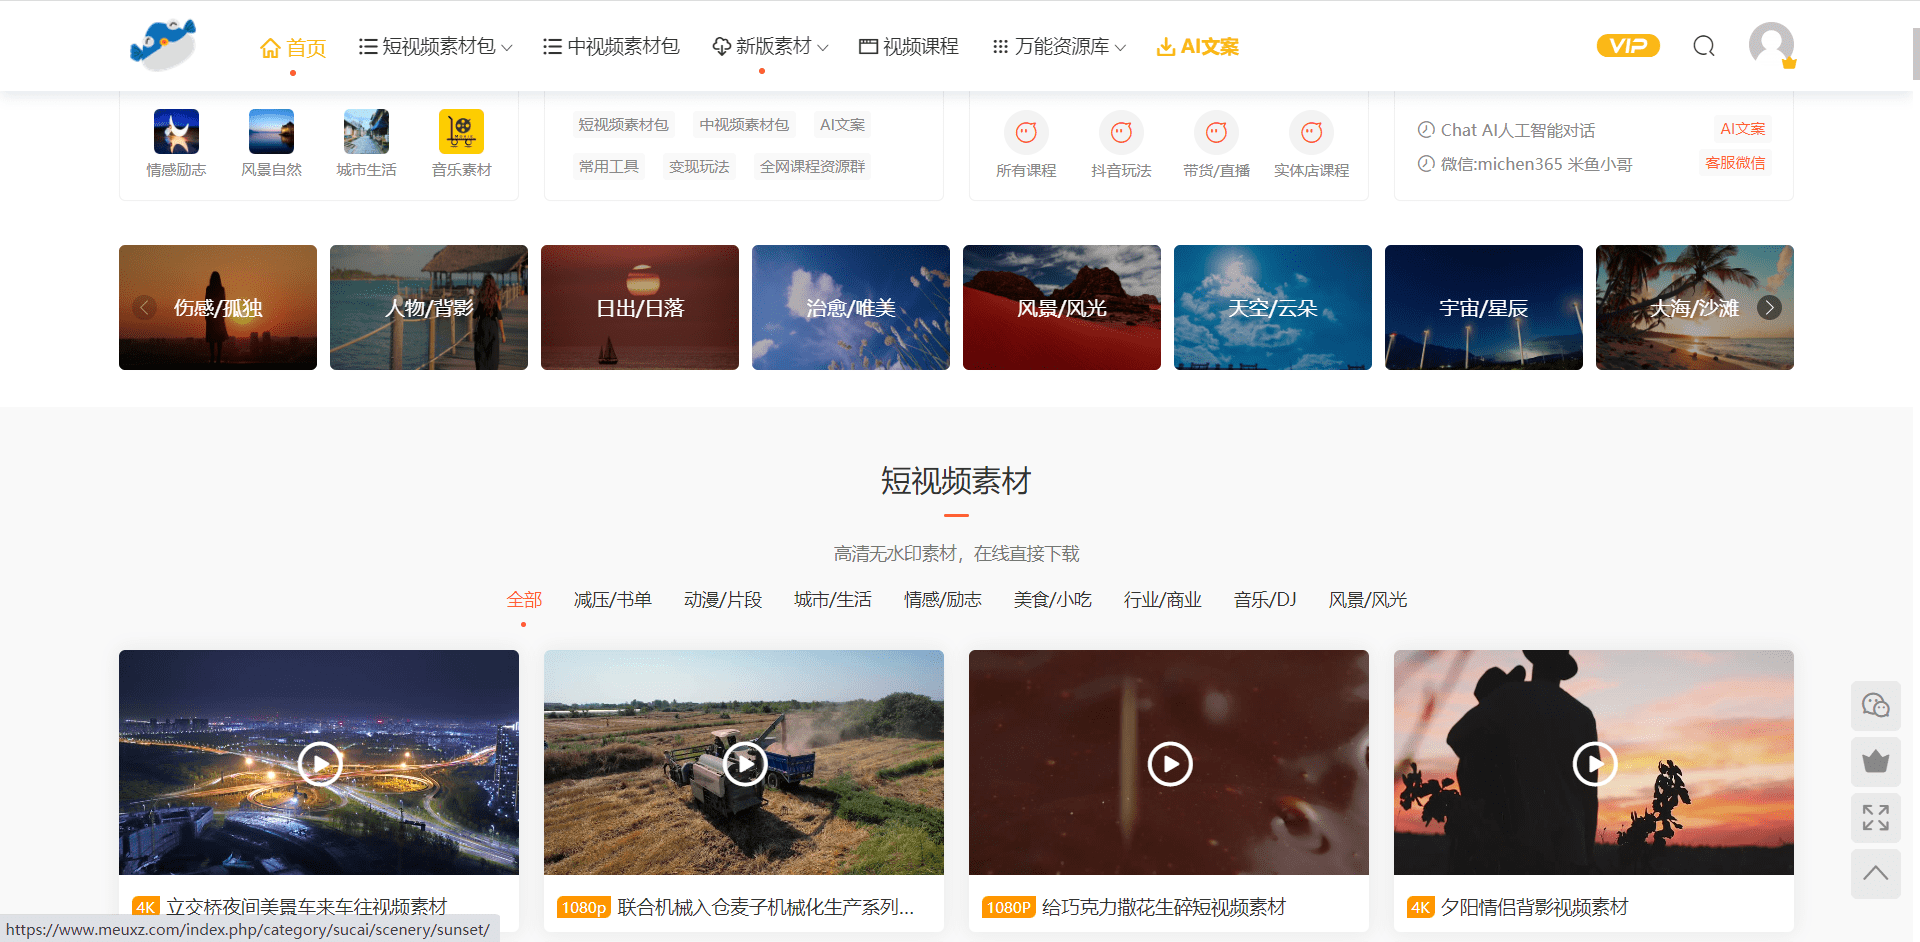
Task: Select the 全部 filter tab
Action: point(524,600)
